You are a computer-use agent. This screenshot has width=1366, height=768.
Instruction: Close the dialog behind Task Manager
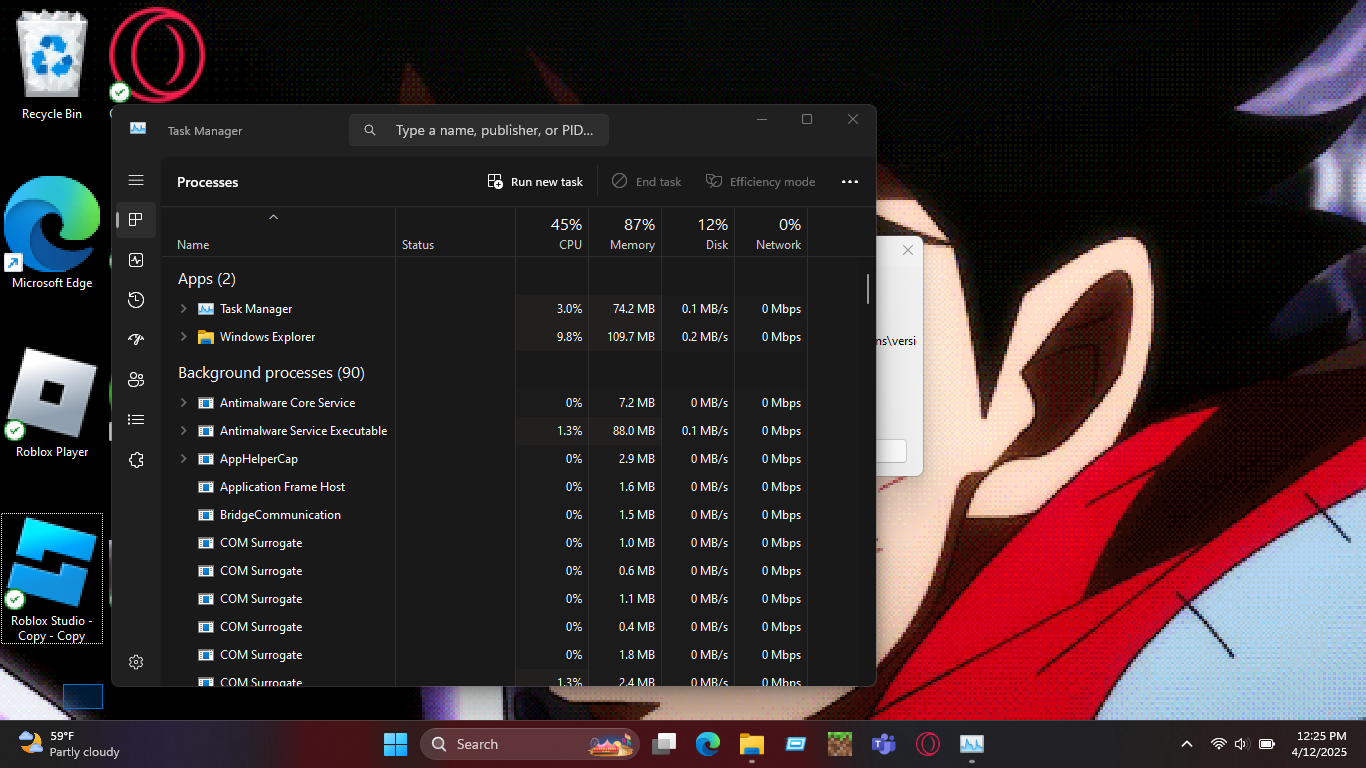coord(907,250)
